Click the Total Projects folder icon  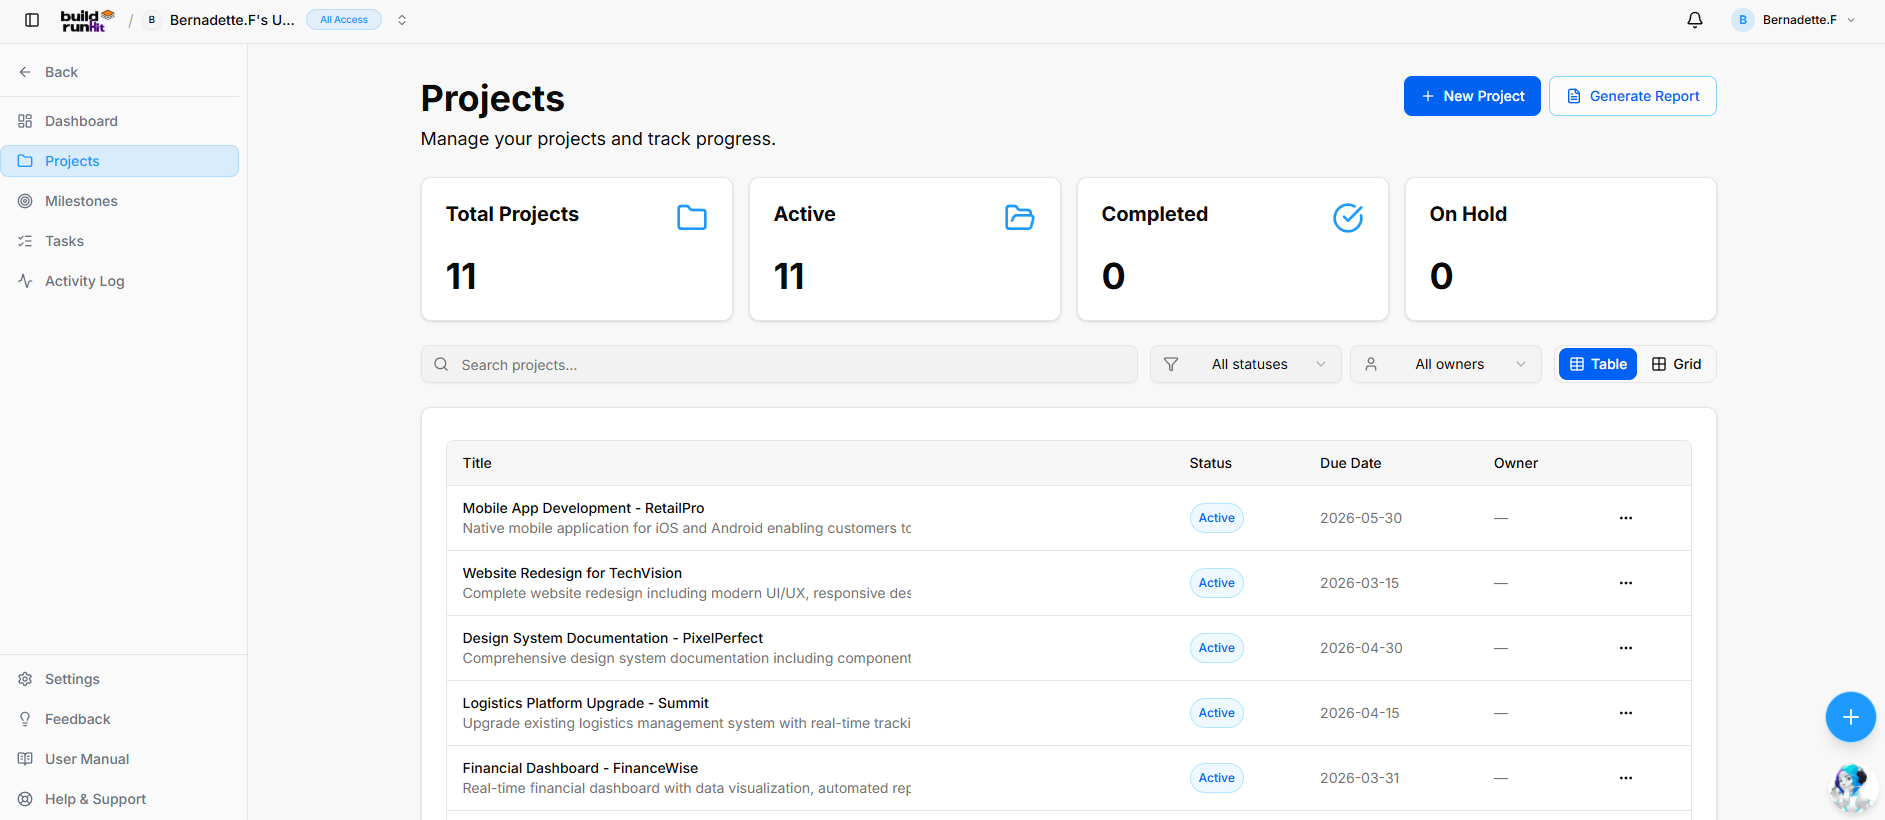[692, 217]
